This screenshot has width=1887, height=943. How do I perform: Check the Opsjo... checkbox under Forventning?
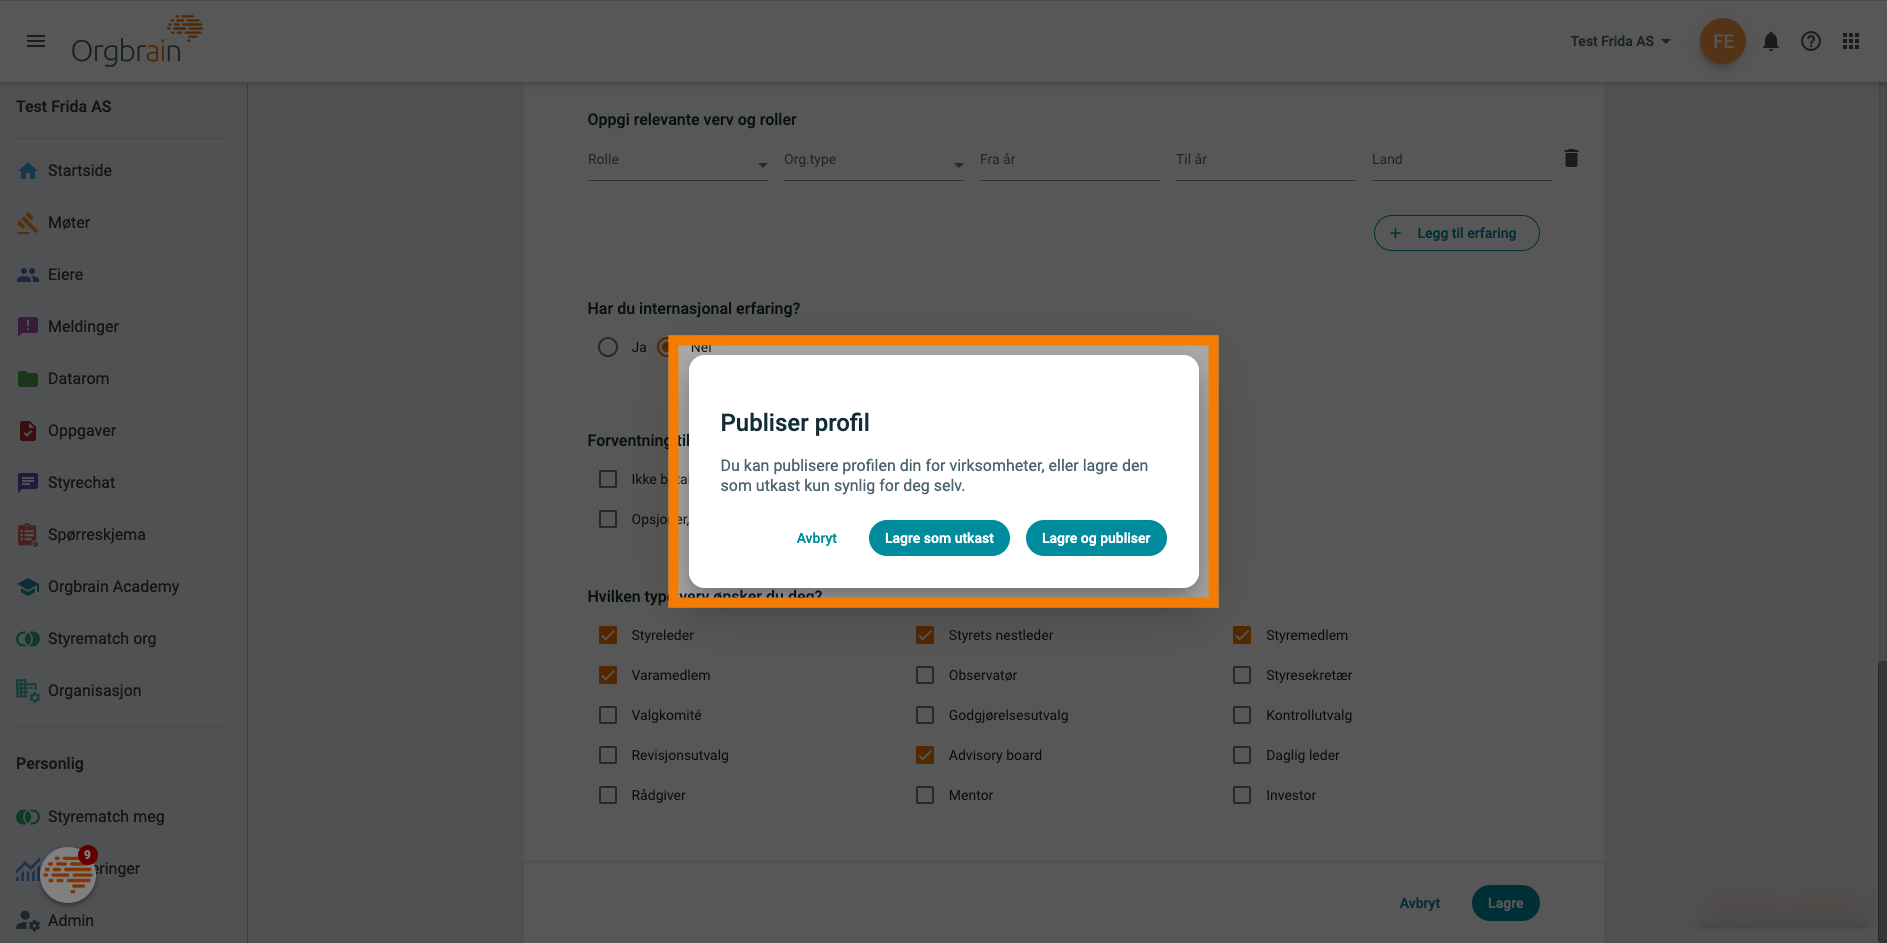(x=608, y=519)
